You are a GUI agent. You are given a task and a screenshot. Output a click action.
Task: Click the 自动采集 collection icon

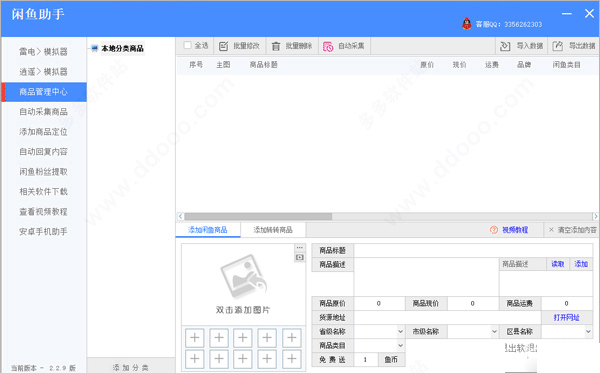coord(328,46)
